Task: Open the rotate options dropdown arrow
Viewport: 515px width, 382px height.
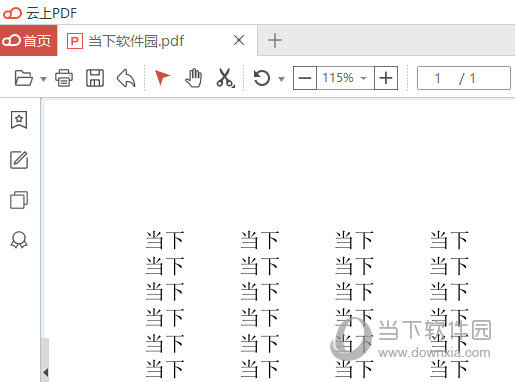Action: (x=282, y=79)
